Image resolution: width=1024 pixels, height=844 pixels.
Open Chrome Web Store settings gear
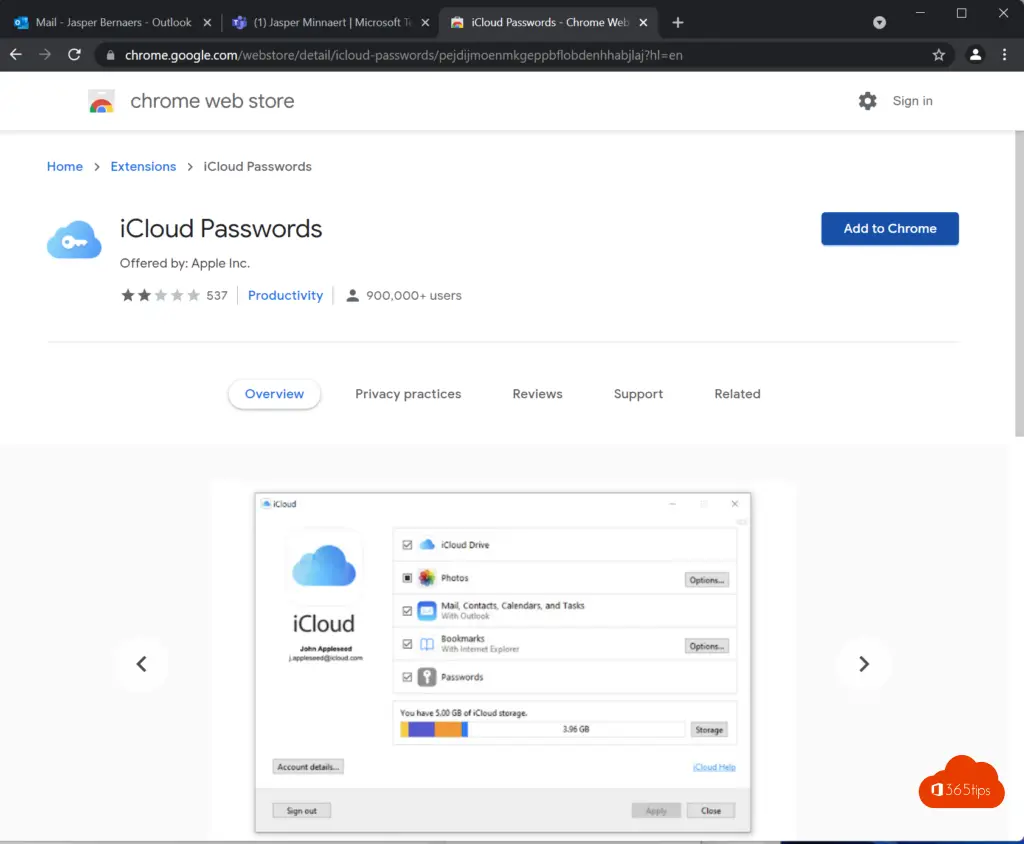point(867,101)
